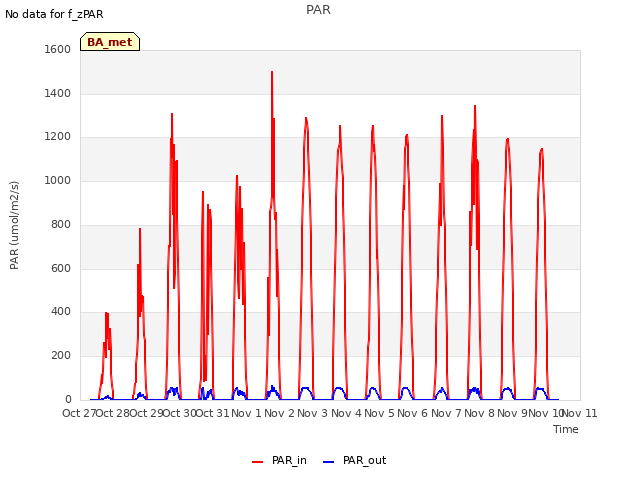Screen dimensions: 640x480
Task: Click the 1000 y-axis tick label
Action: 58,180
